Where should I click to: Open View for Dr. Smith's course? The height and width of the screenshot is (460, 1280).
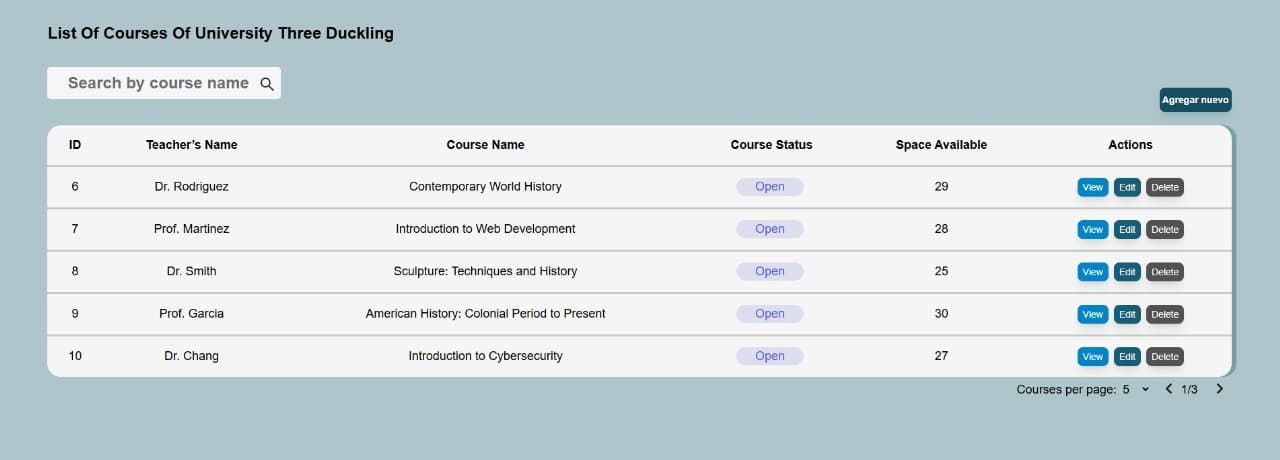point(1092,272)
